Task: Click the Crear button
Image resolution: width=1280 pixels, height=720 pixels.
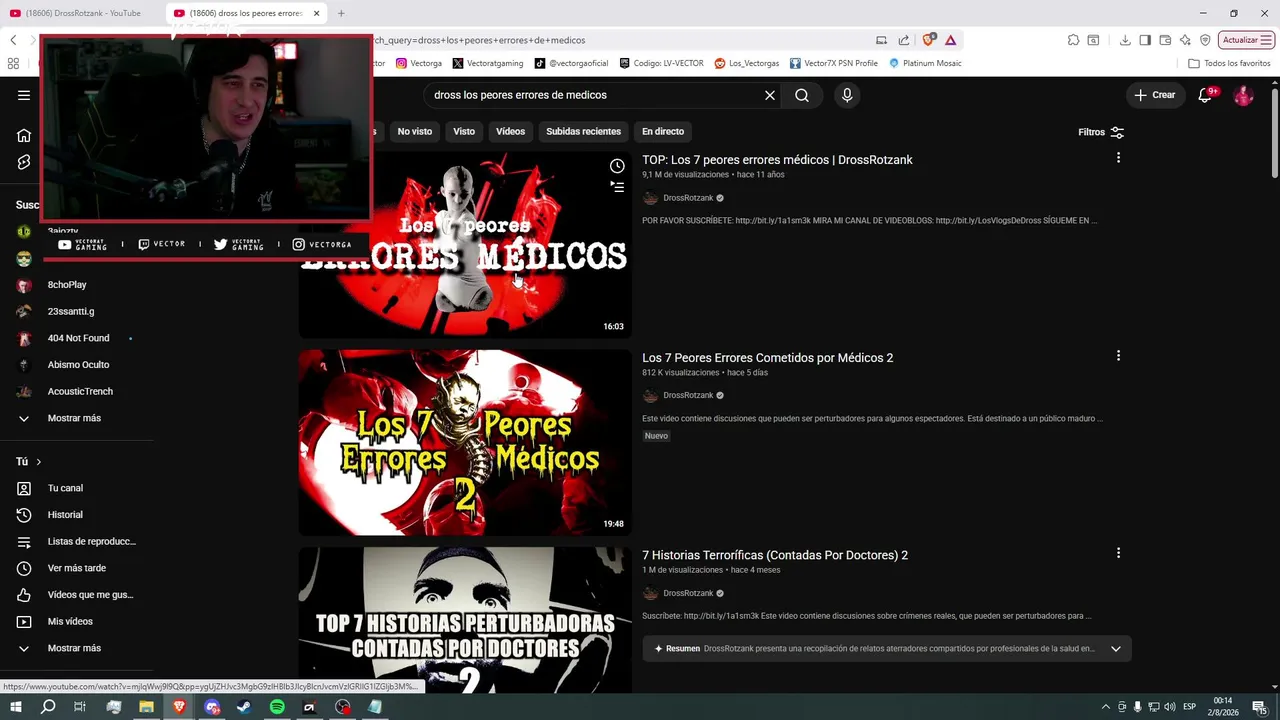Action: (1154, 95)
